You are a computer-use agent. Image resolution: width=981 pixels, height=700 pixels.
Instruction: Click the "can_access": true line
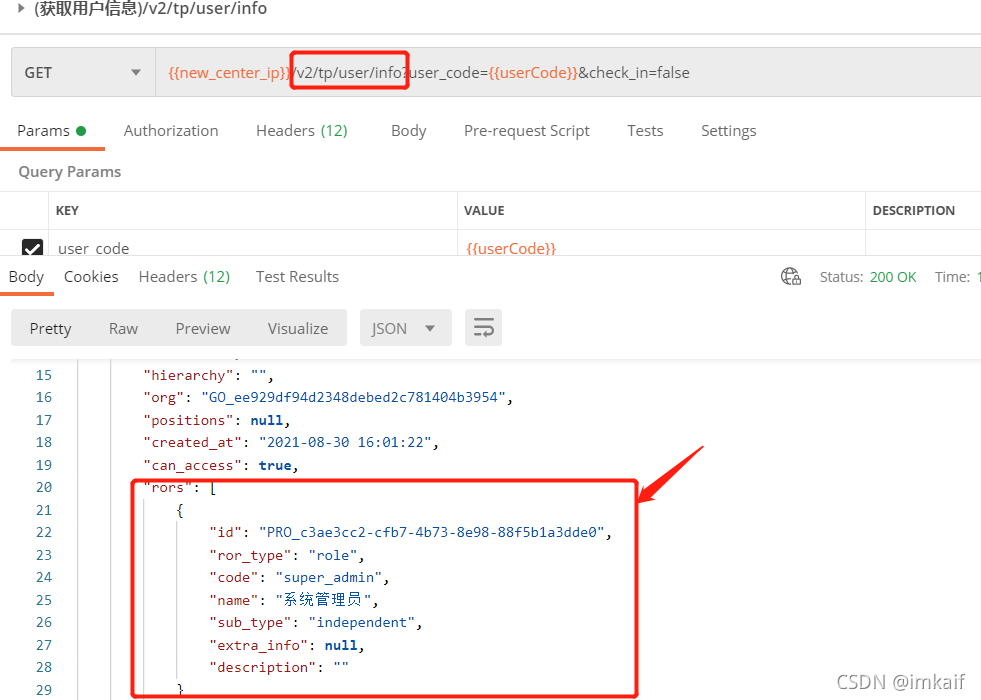point(221,465)
